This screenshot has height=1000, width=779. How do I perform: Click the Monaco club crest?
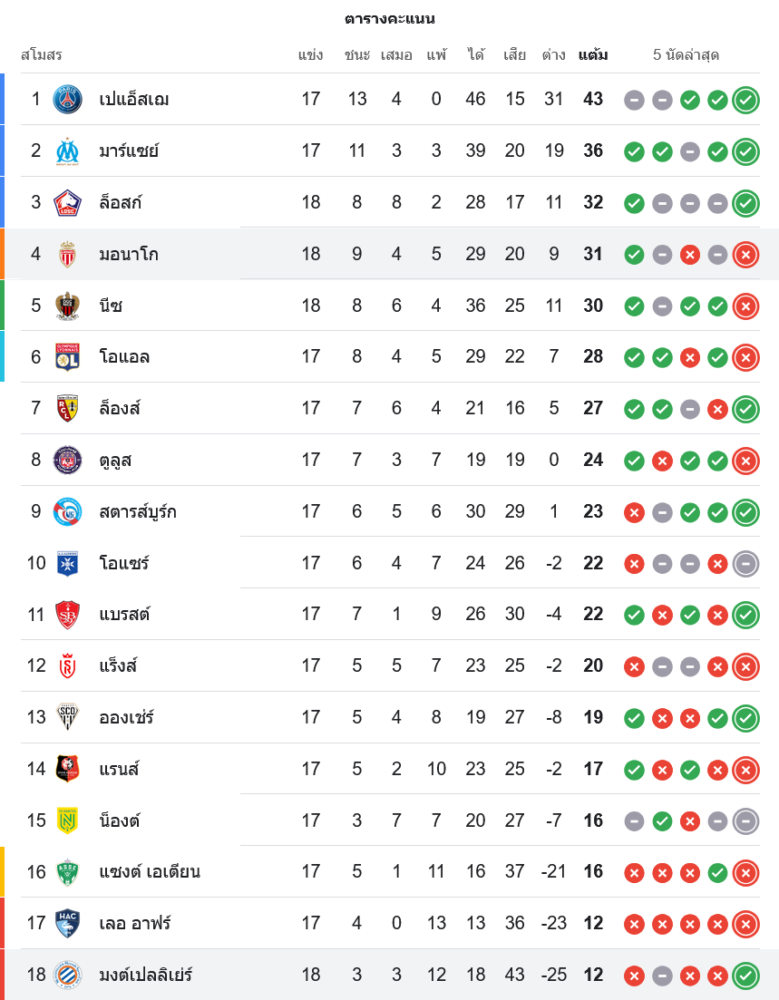coord(68,254)
